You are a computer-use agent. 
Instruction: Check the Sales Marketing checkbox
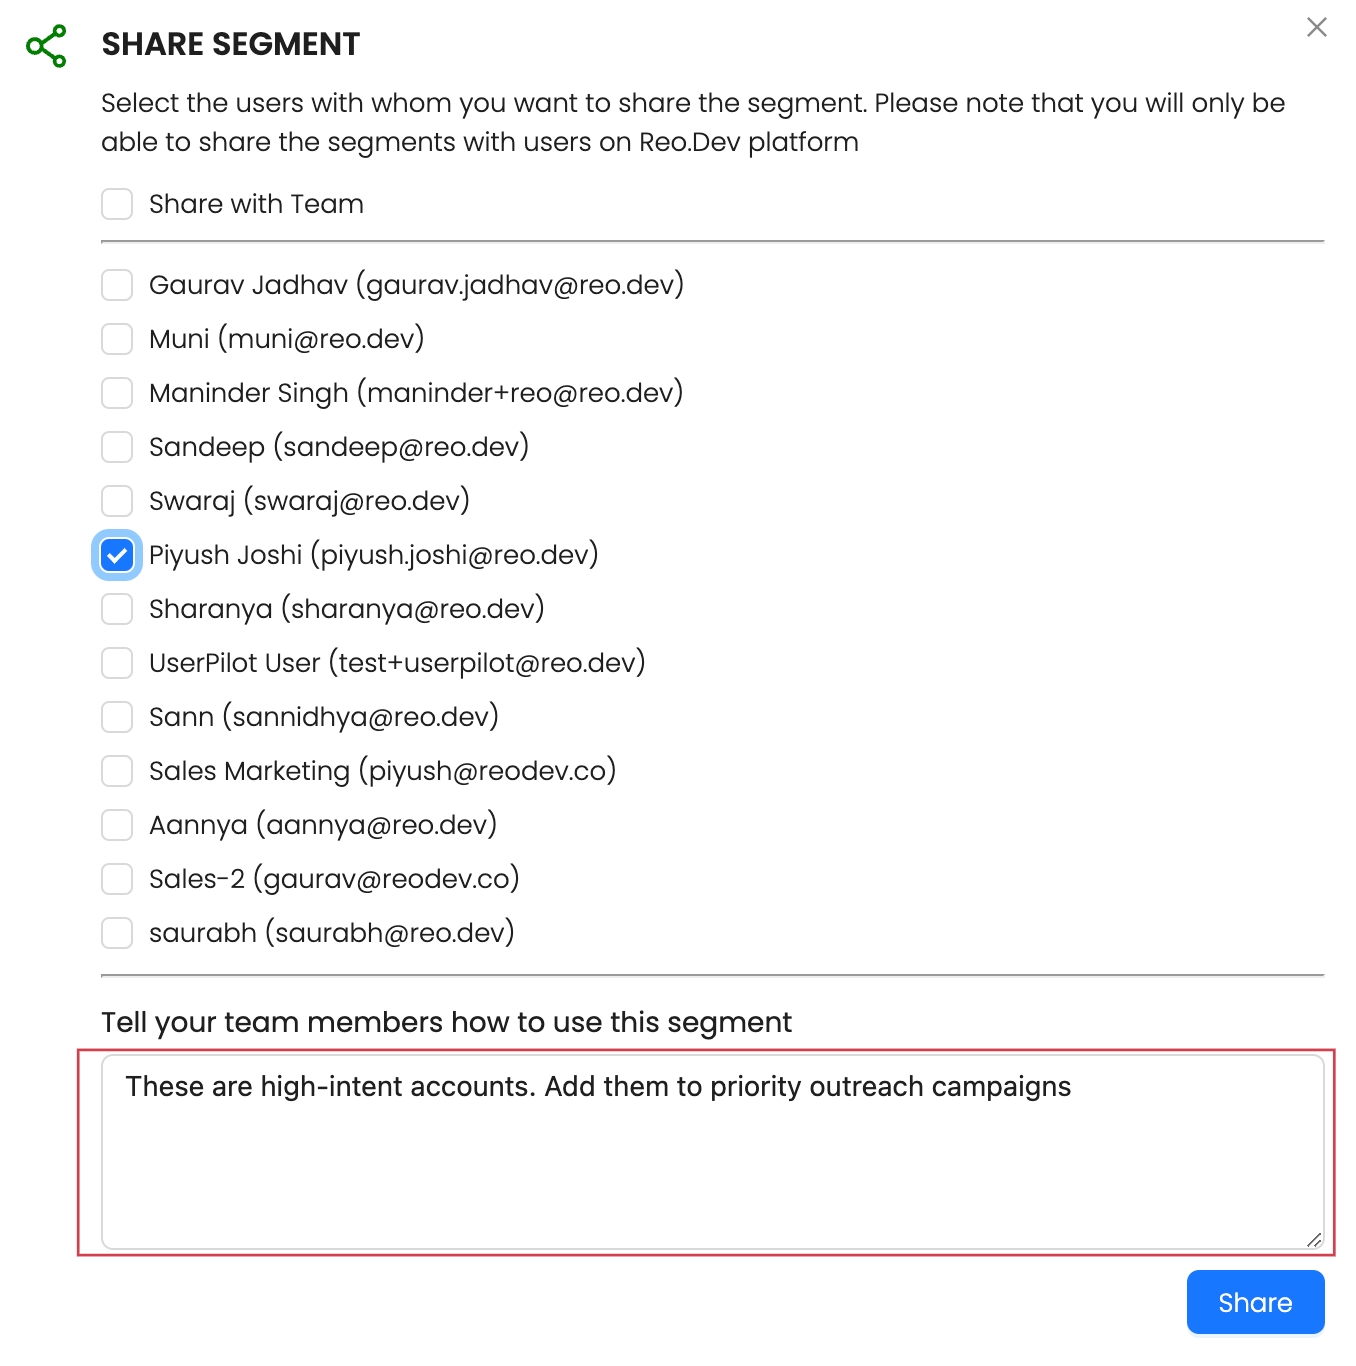pyautogui.click(x=117, y=771)
